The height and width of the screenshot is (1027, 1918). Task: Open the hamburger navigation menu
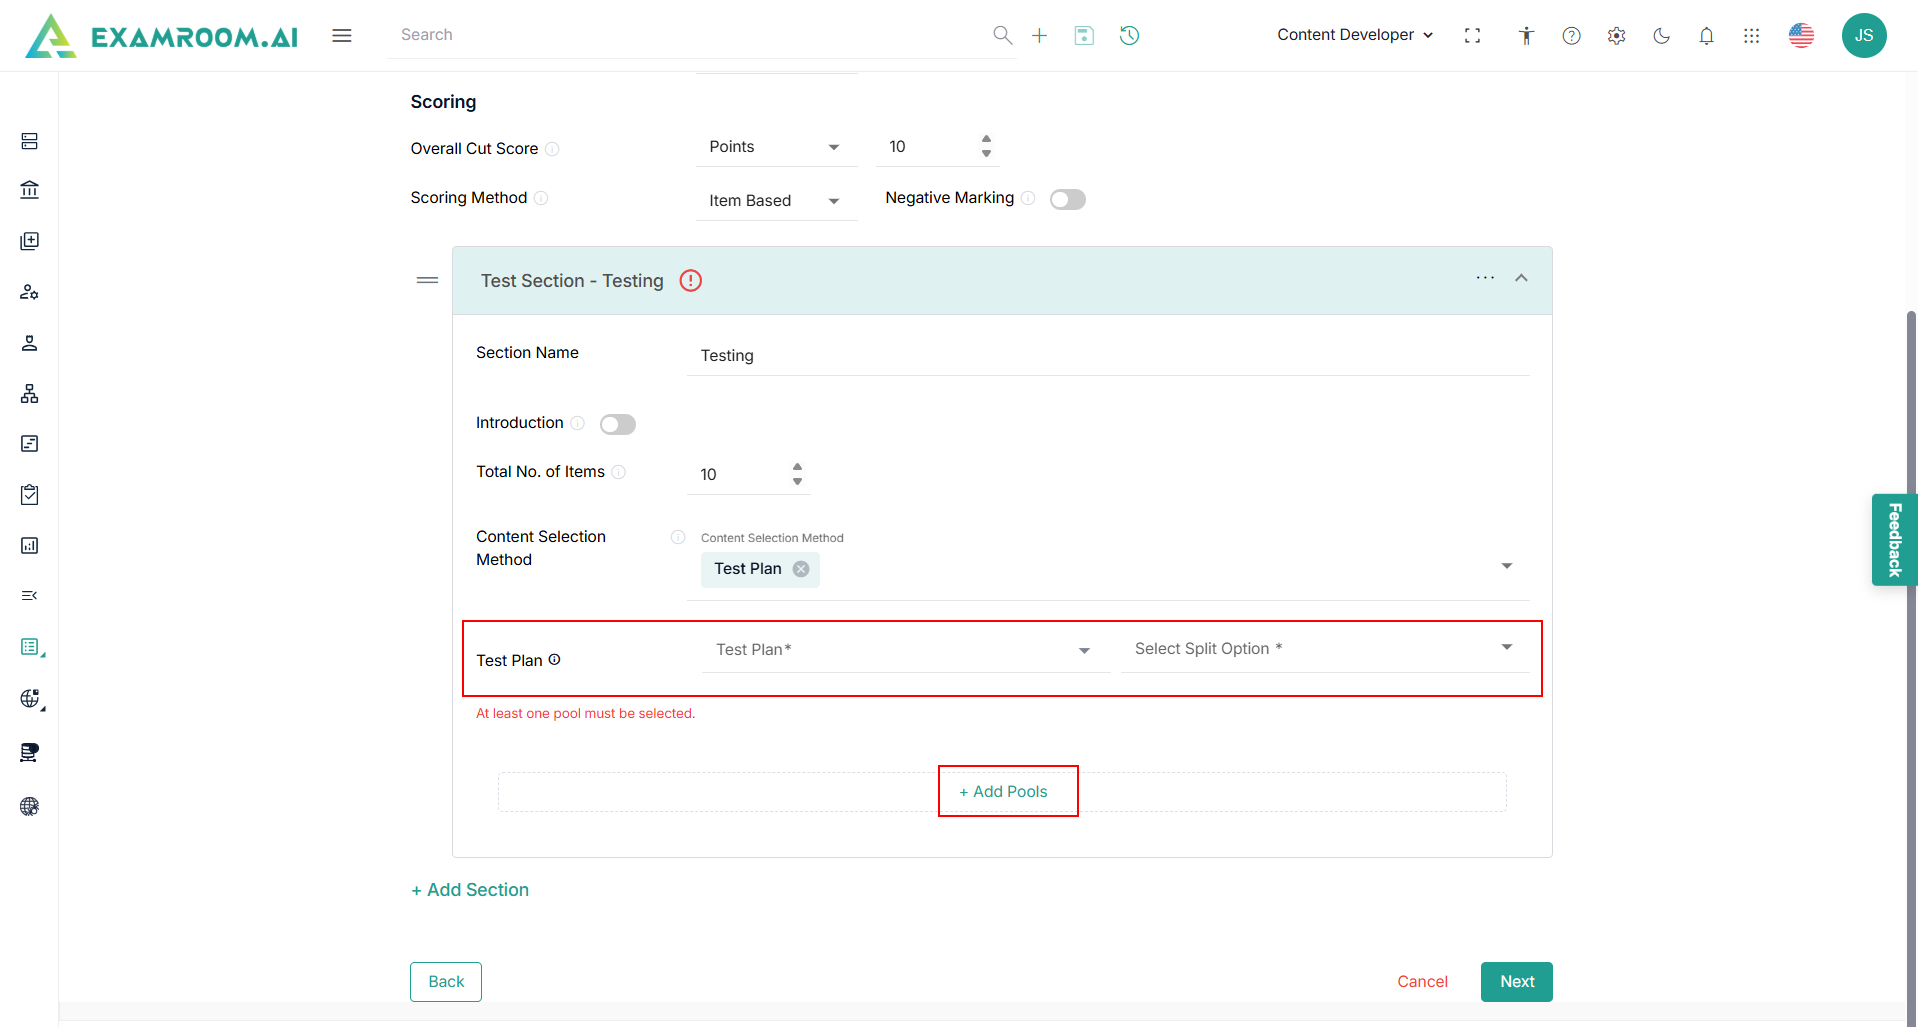pos(342,36)
